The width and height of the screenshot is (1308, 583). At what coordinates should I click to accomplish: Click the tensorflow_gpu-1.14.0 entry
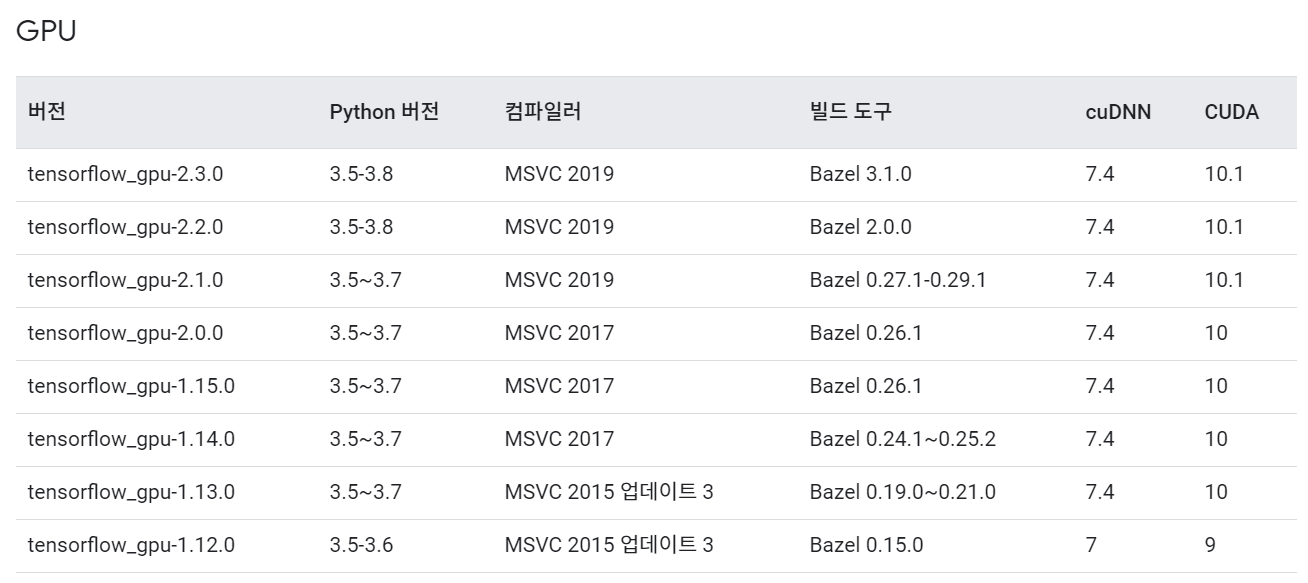point(131,440)
